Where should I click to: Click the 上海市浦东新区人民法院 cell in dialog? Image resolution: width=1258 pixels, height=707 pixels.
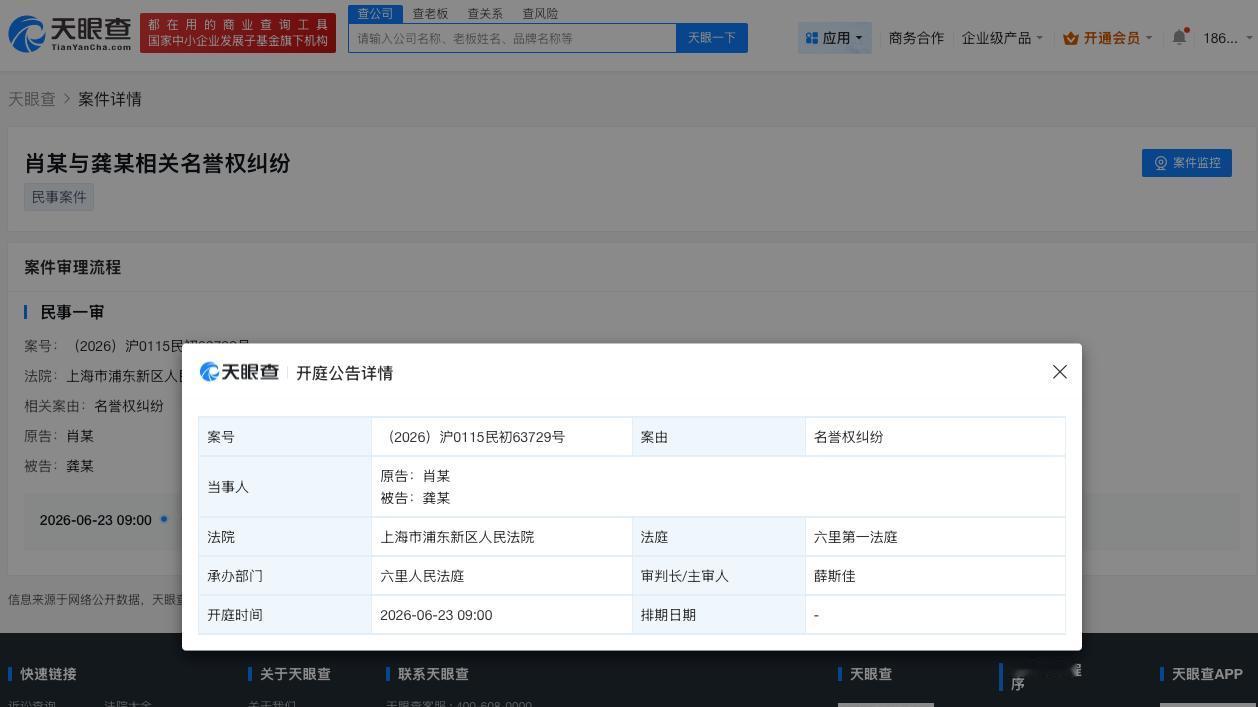point(501,537)
